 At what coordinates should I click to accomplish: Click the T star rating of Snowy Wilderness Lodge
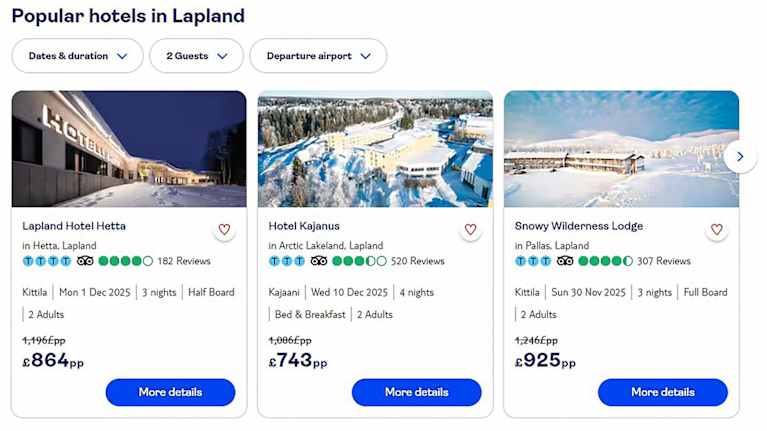click(x=533, y=261)
